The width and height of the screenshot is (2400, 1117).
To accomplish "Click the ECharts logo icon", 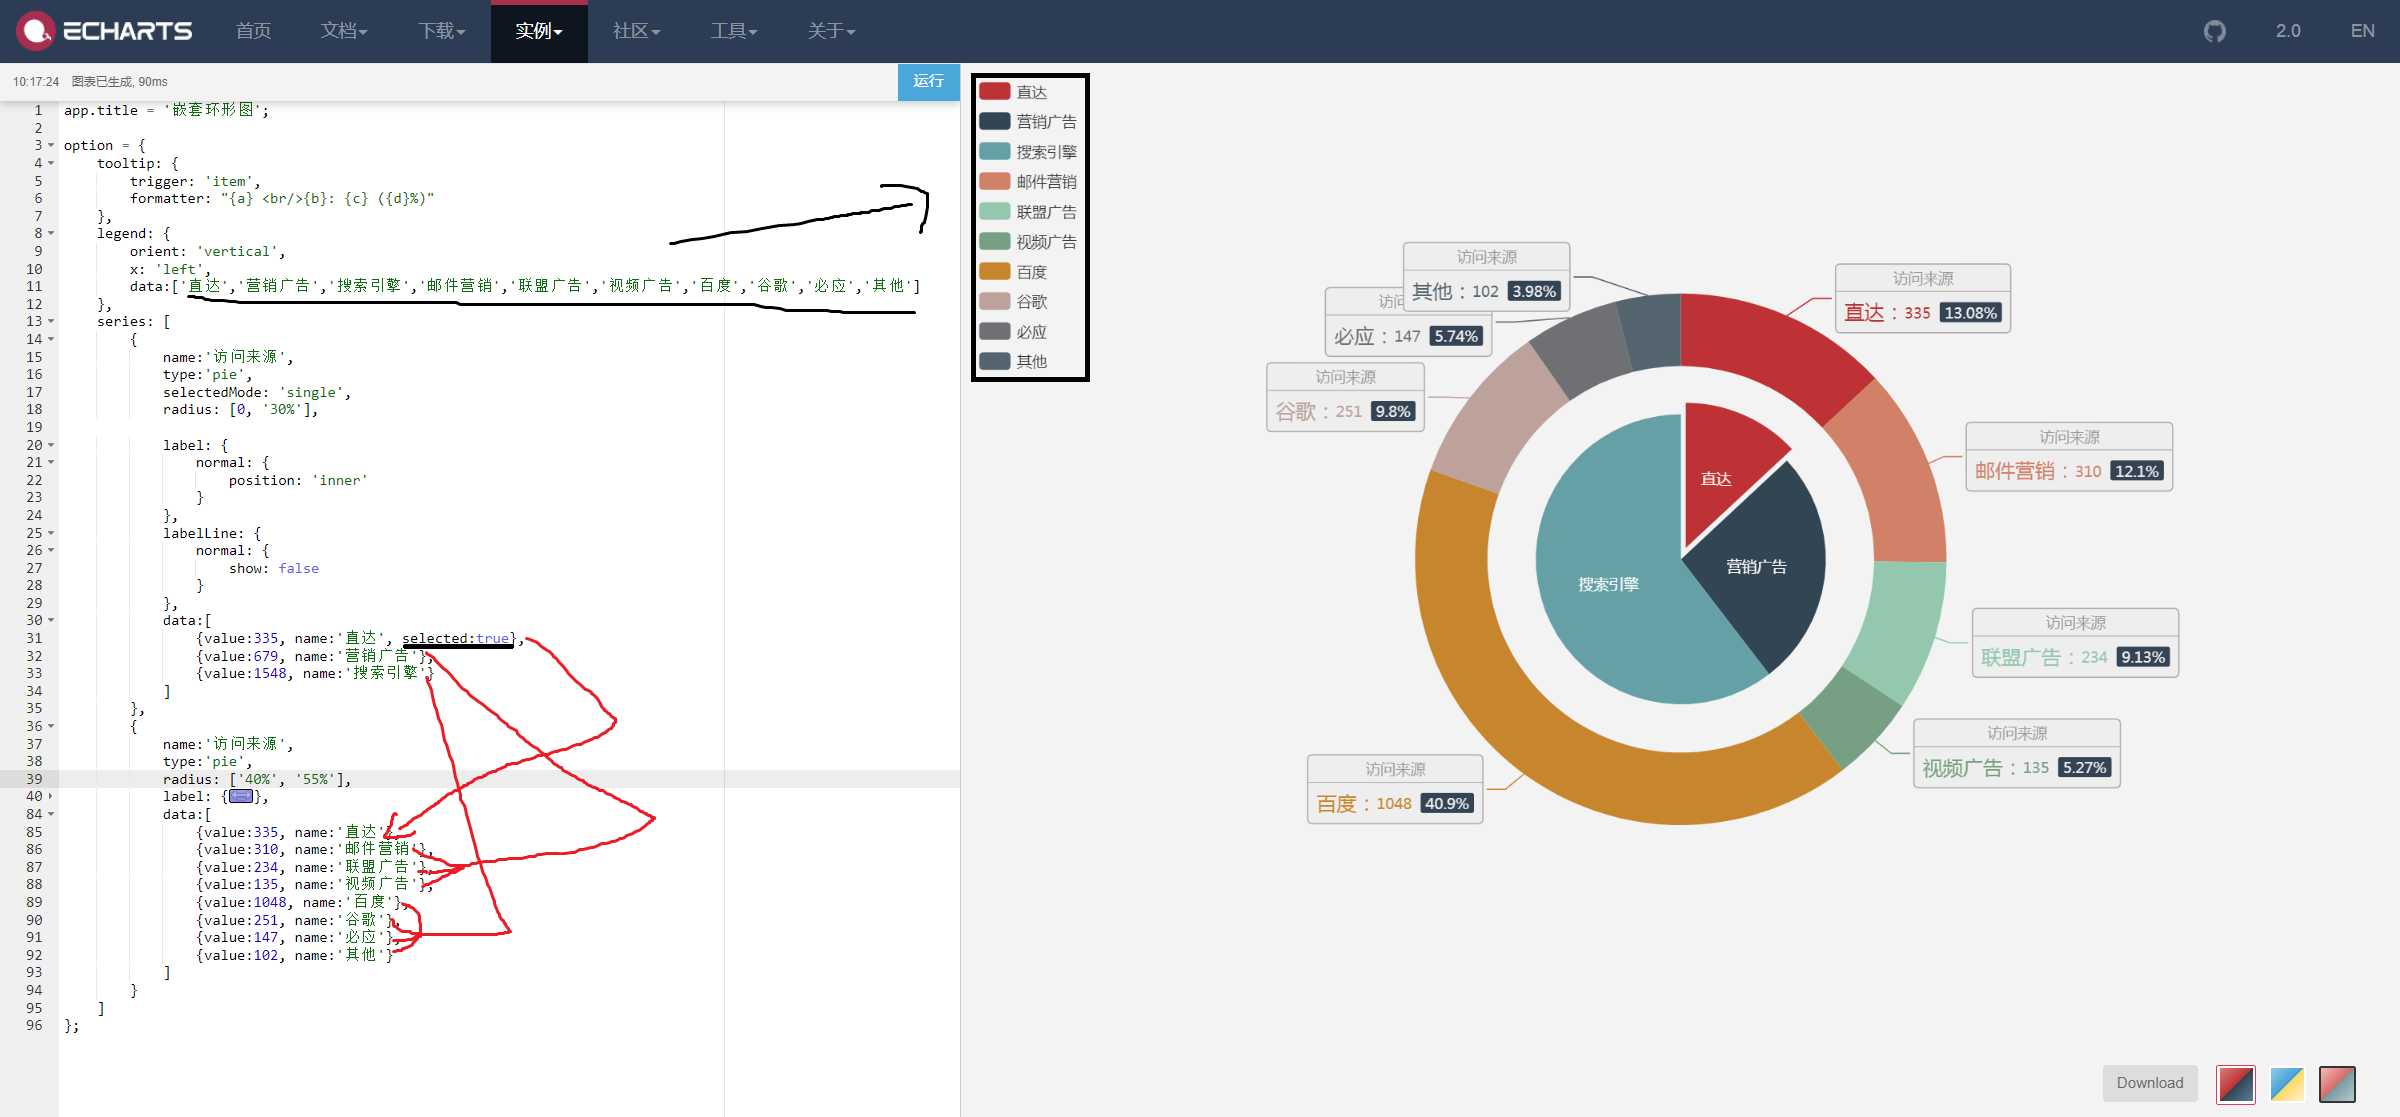I will [36, 31].
